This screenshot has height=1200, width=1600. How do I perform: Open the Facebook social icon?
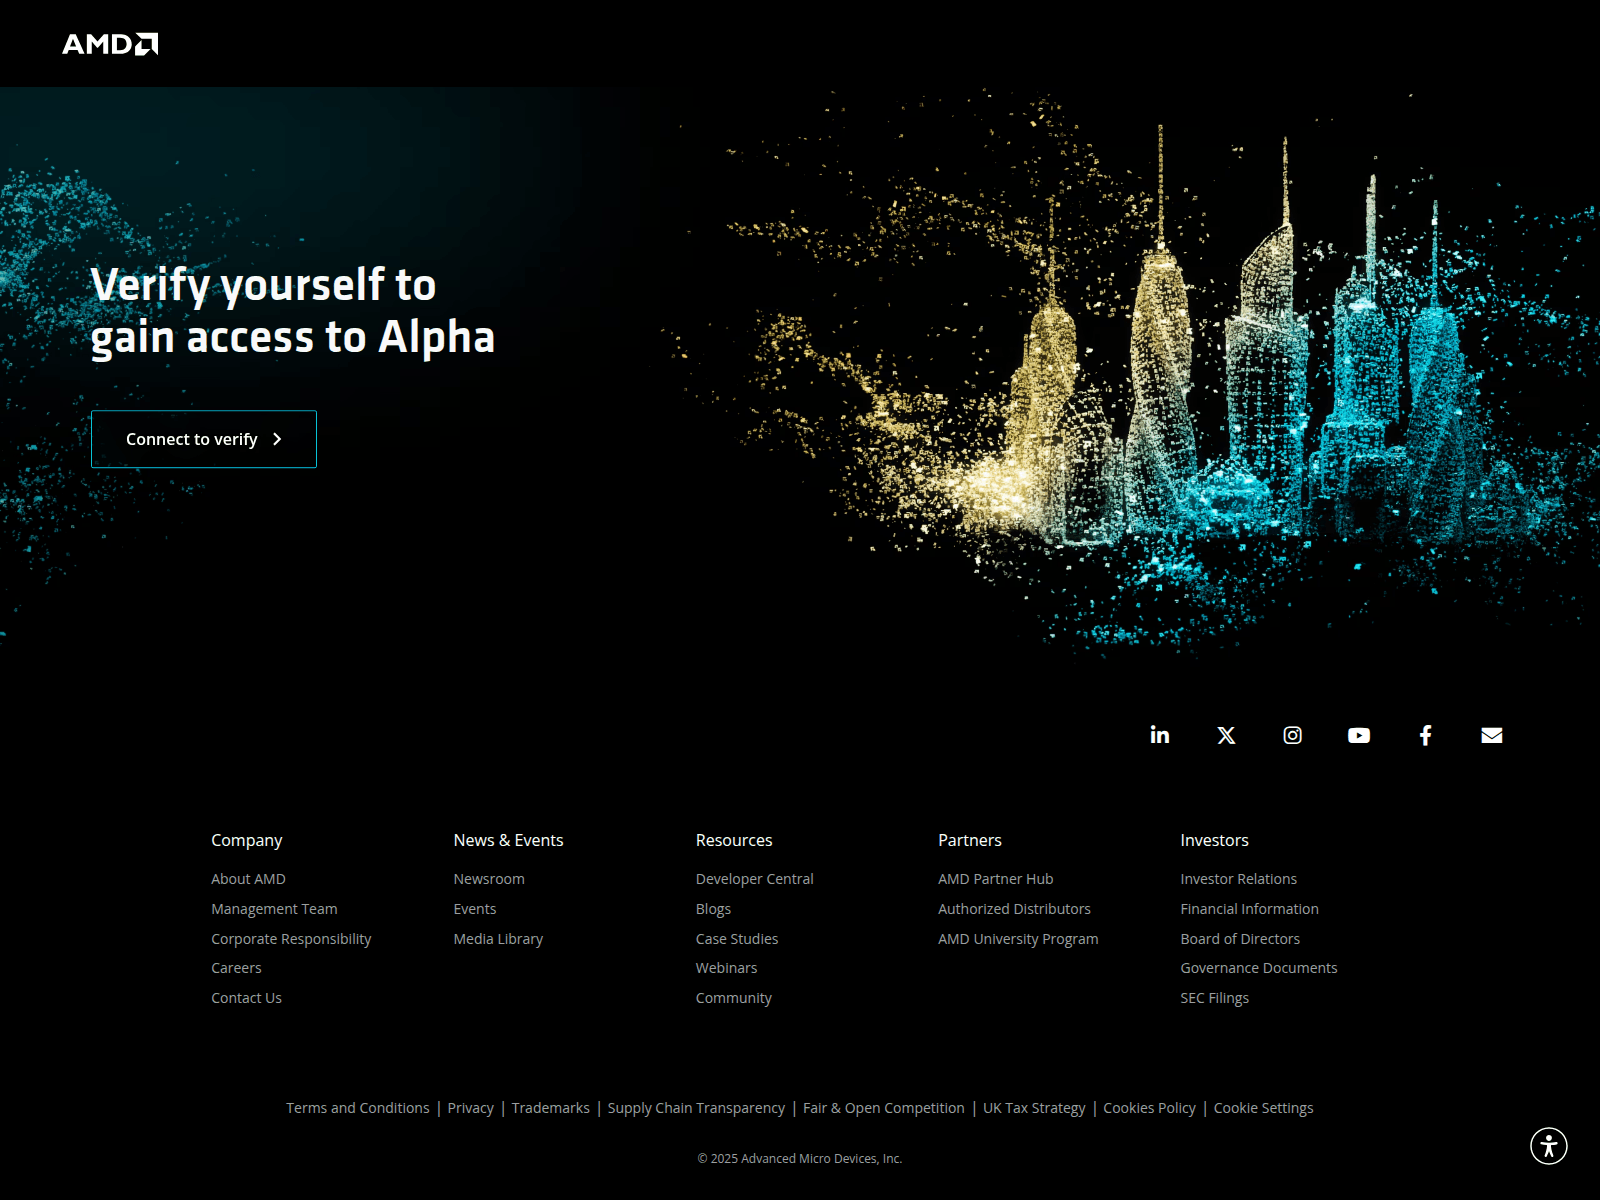tap(1426, 736)
